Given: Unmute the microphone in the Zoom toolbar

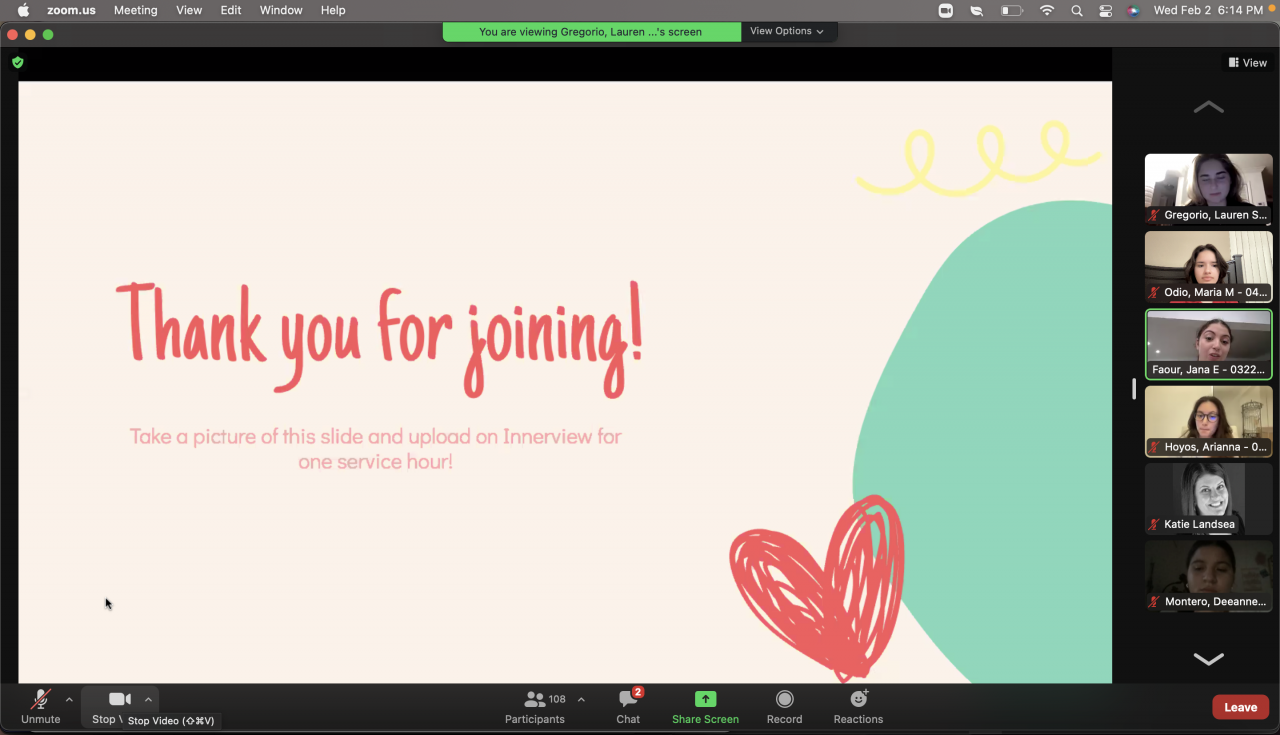Looking at the screenshot, I should click(x=41, y=706).
